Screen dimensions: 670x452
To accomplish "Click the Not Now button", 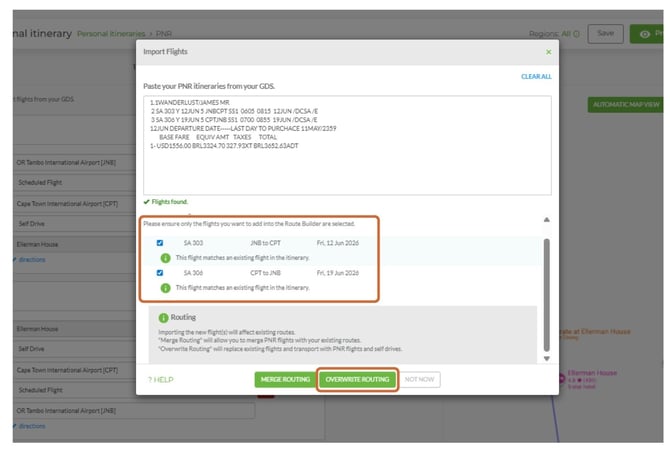I will click(419, 379).
